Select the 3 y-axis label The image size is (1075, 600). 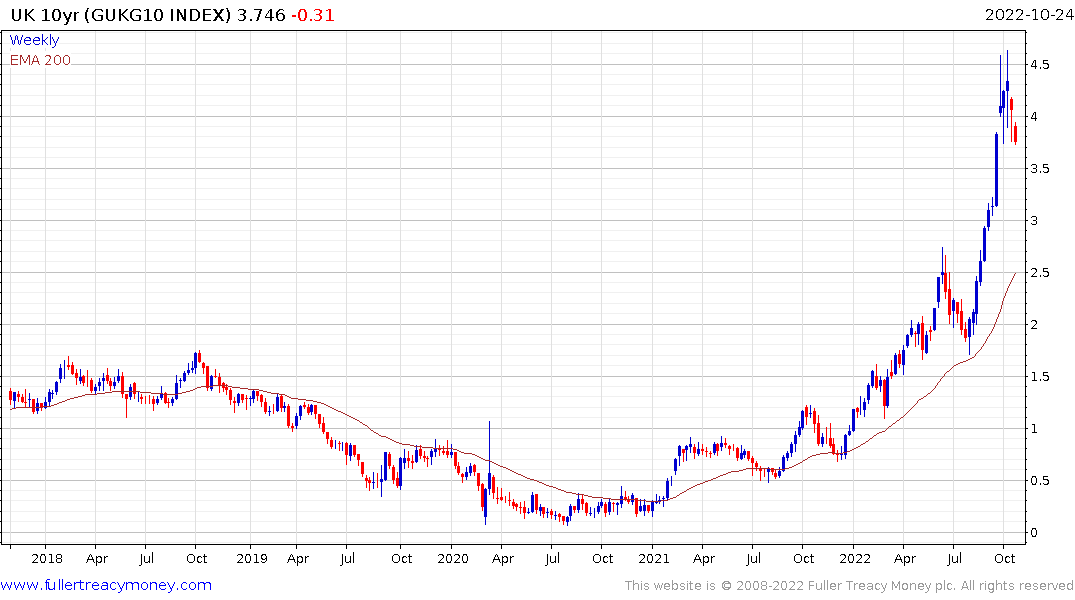pyautogui.click(x=1034, y=221)
